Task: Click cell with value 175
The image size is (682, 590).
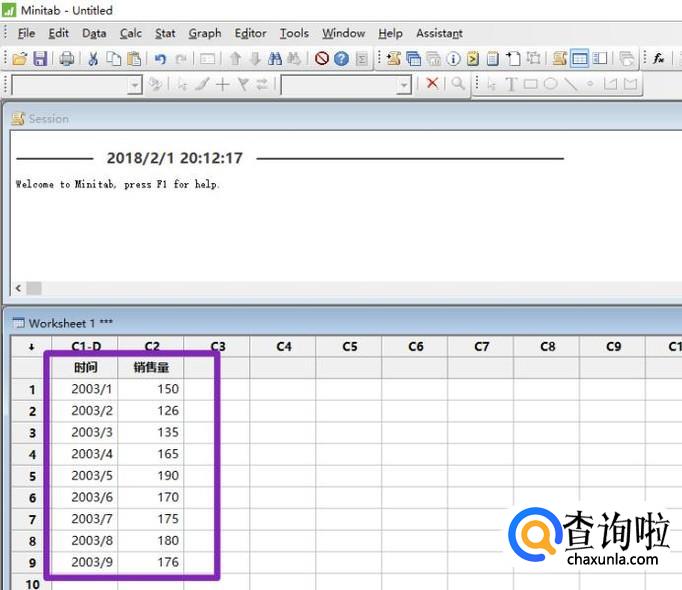Action: coord(151,519)
